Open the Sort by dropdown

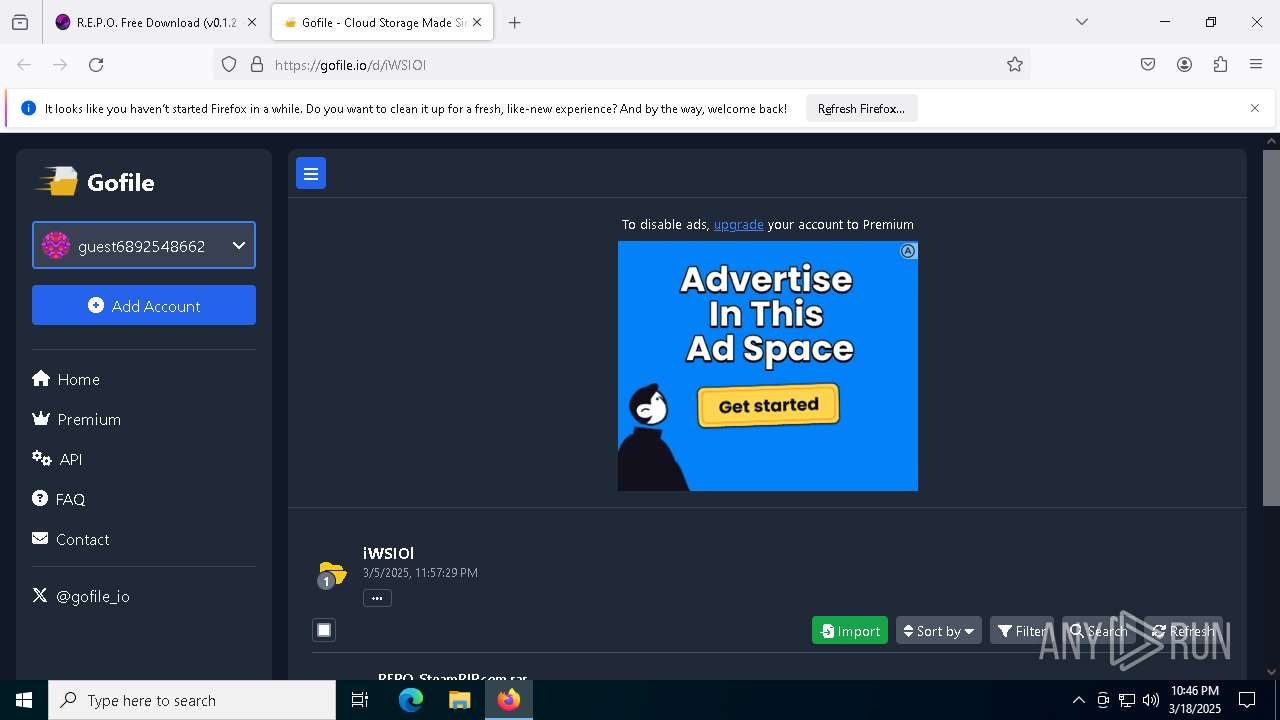[938, 630]
